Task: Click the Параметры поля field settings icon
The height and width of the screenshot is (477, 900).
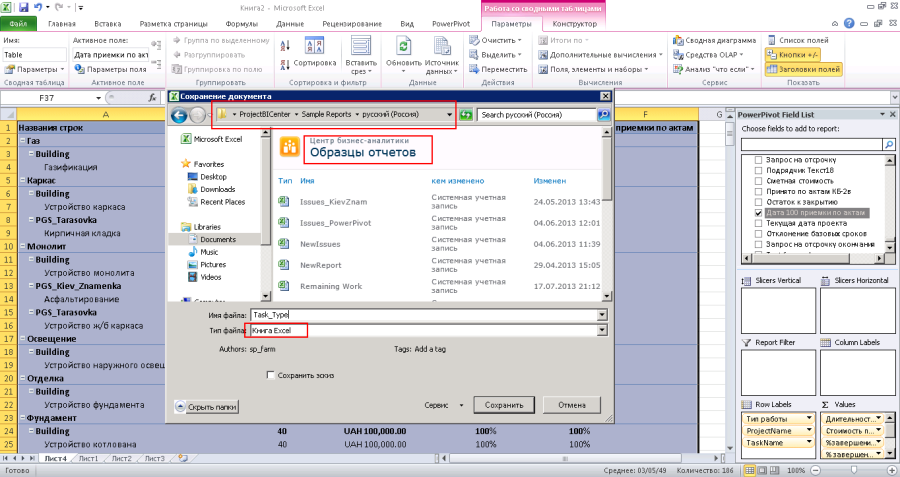Action: (x=79, y=69)
